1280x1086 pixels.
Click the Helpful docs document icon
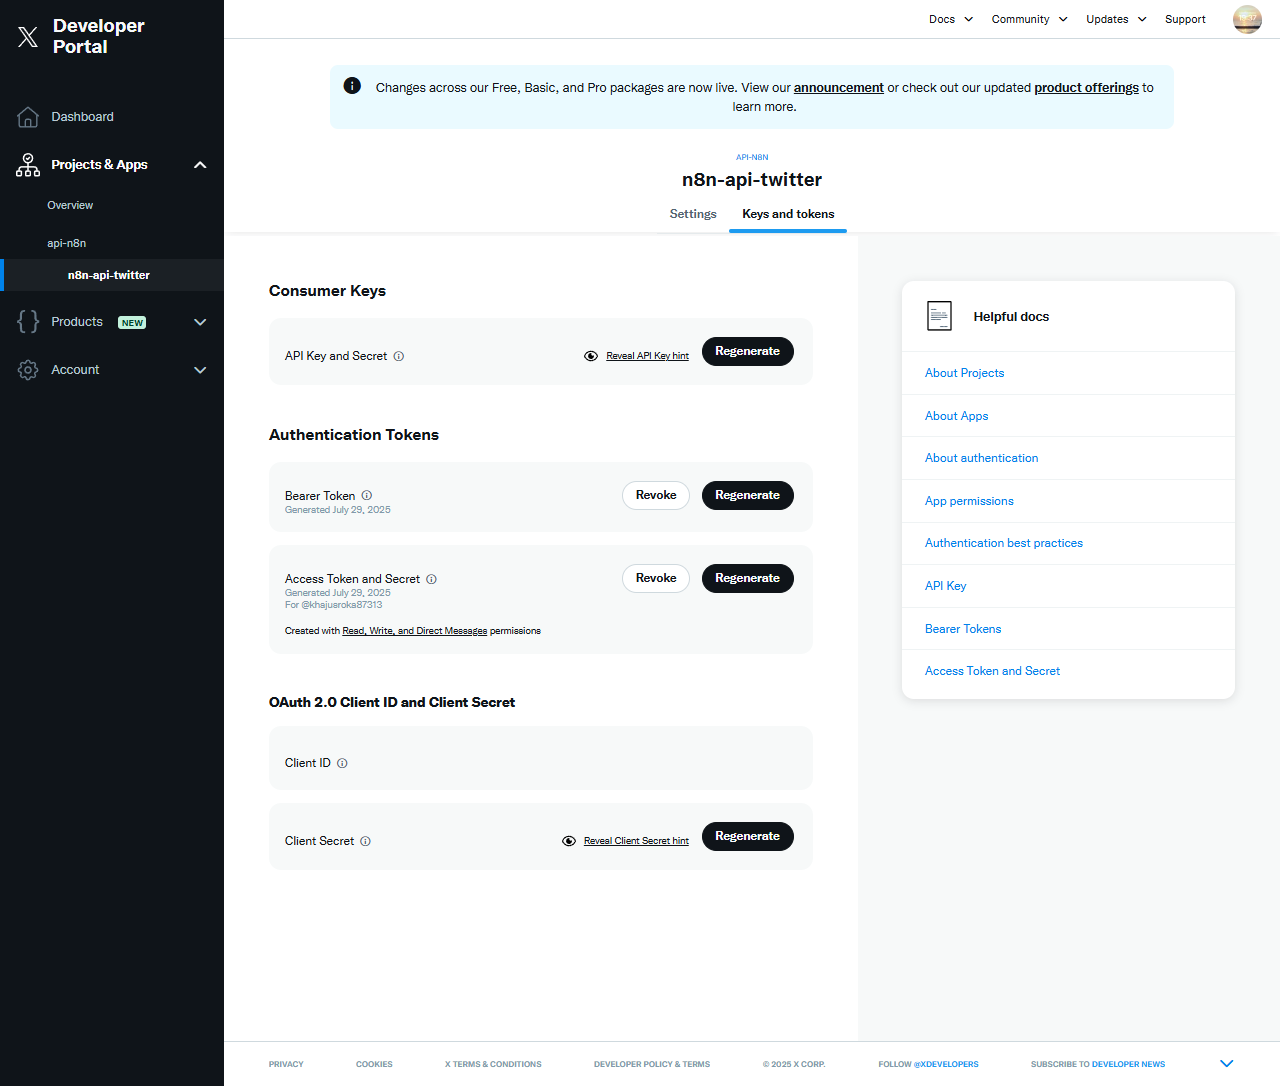(x=939, y=316)
